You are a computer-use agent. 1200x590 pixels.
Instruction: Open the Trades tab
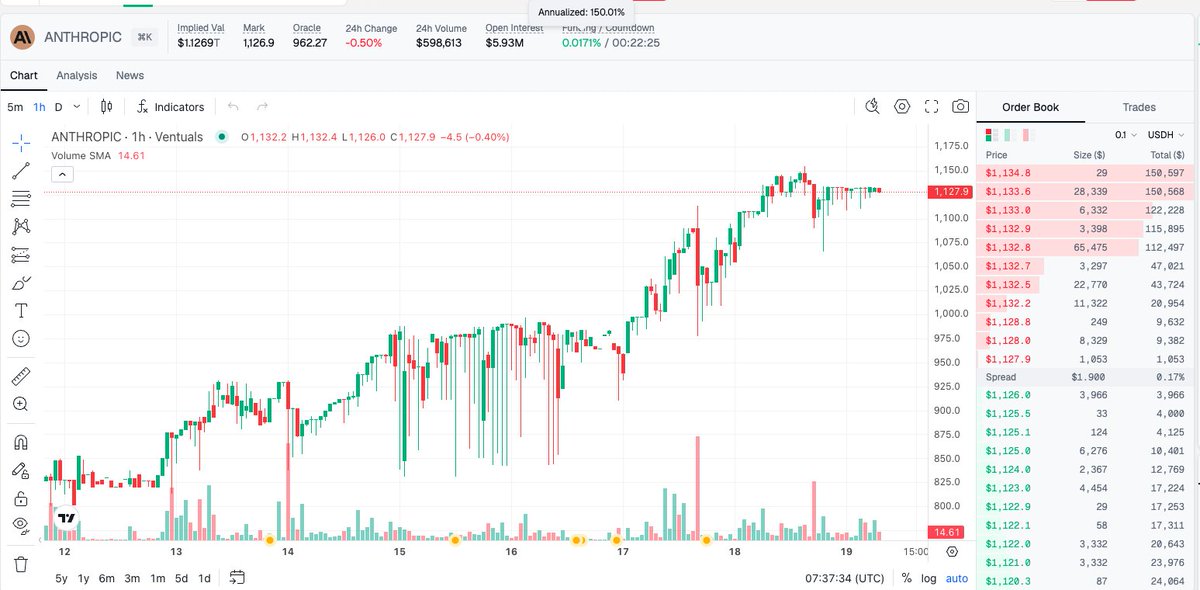(x=1139, y=107)
